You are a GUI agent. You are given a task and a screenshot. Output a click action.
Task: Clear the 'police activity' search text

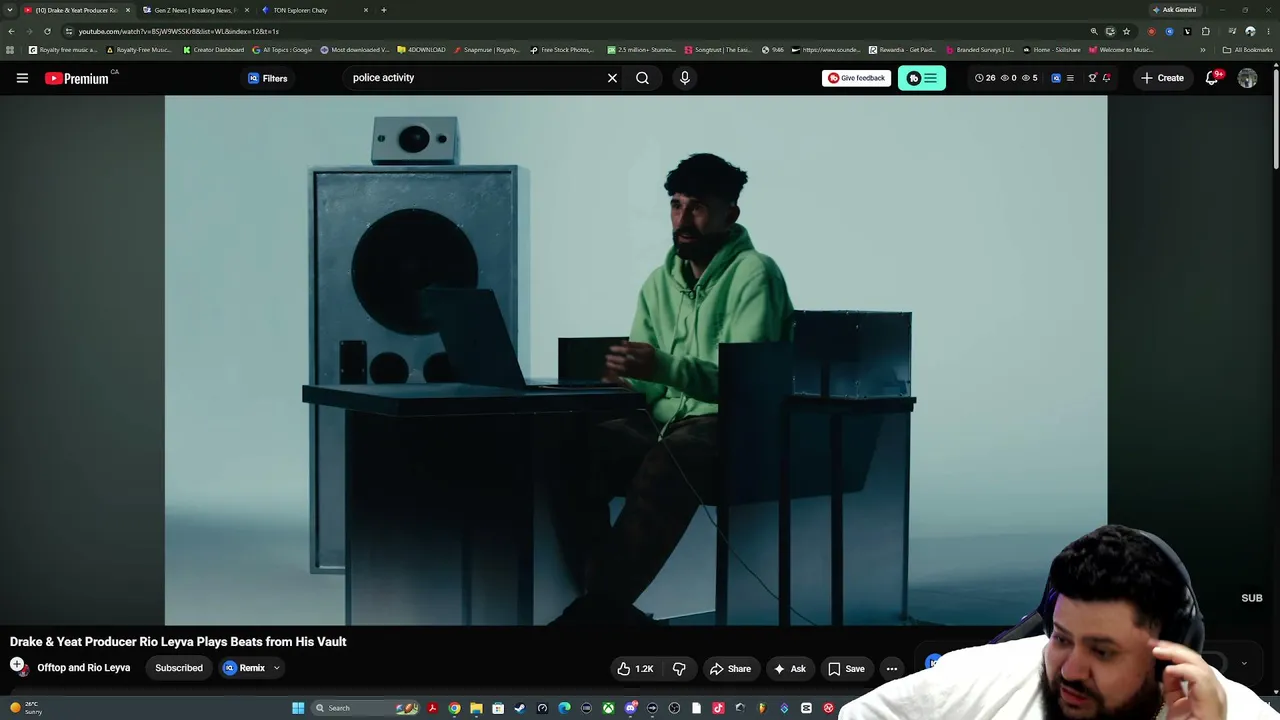(x=612, y=78)
